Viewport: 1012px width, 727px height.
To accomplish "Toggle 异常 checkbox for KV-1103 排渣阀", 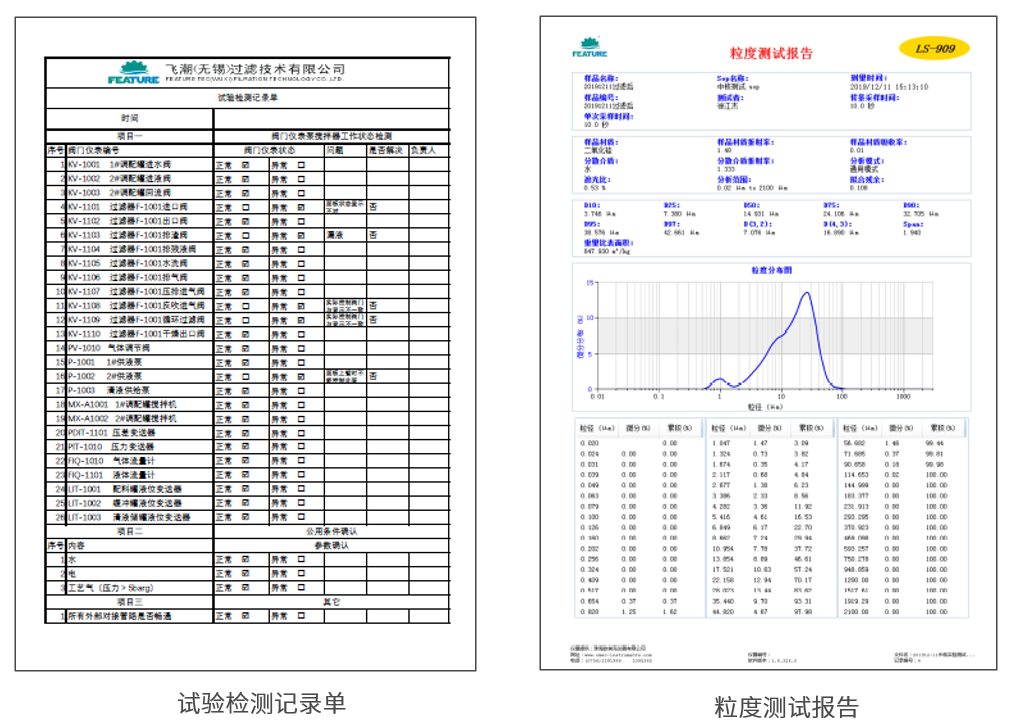I will coord(300,236).
